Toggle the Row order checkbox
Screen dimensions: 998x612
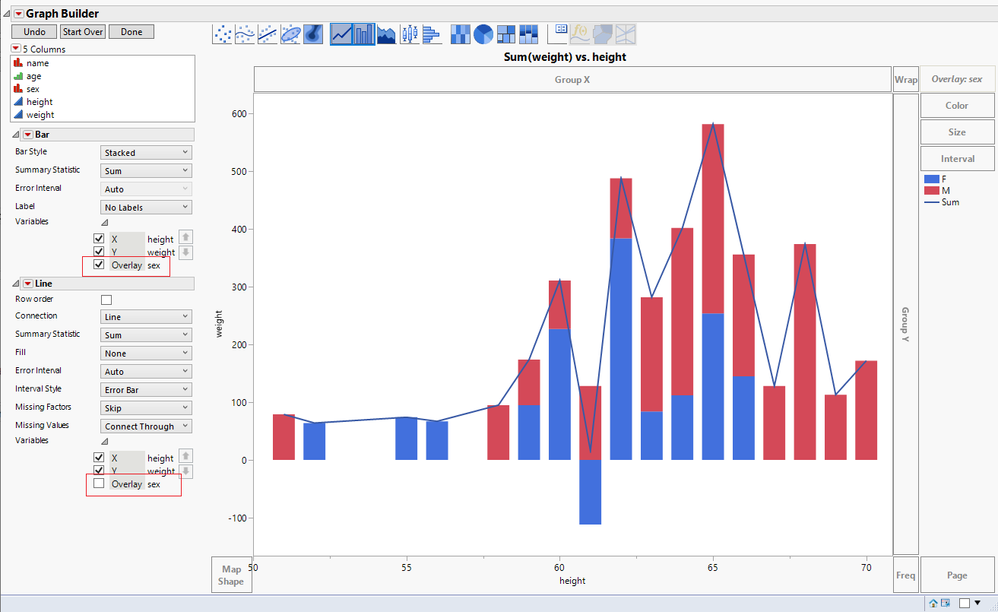tap(107, 300)
